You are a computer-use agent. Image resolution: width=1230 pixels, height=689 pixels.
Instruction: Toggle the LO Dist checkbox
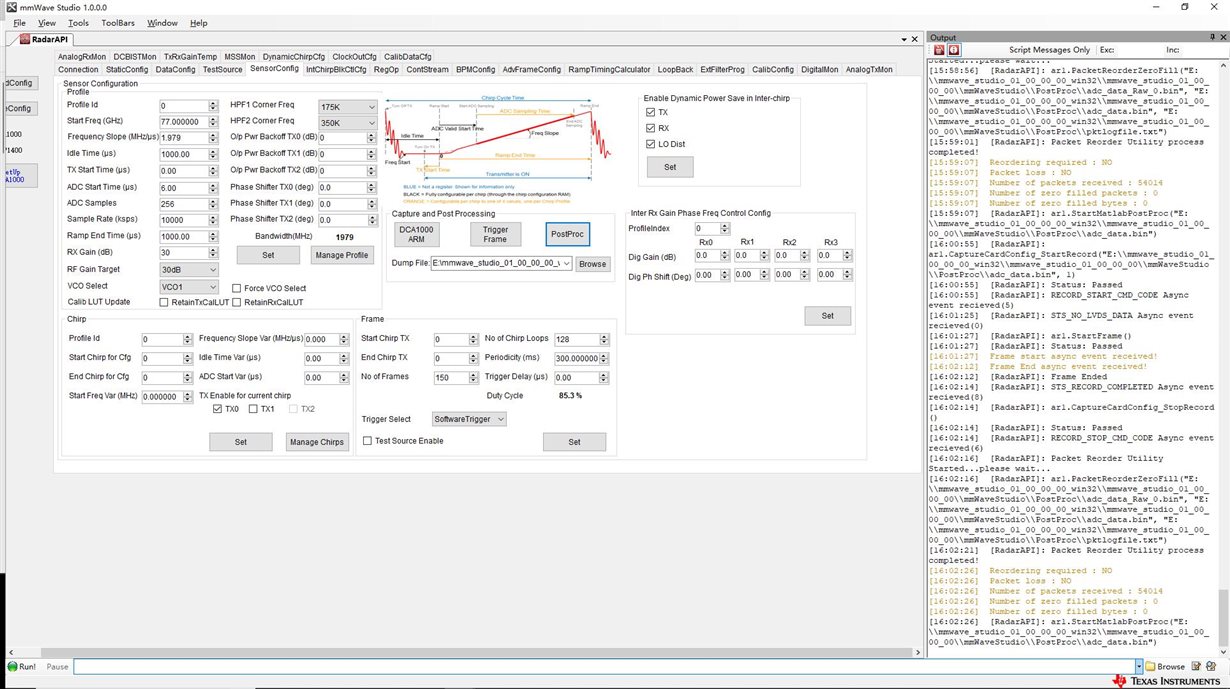pos(650,144)
